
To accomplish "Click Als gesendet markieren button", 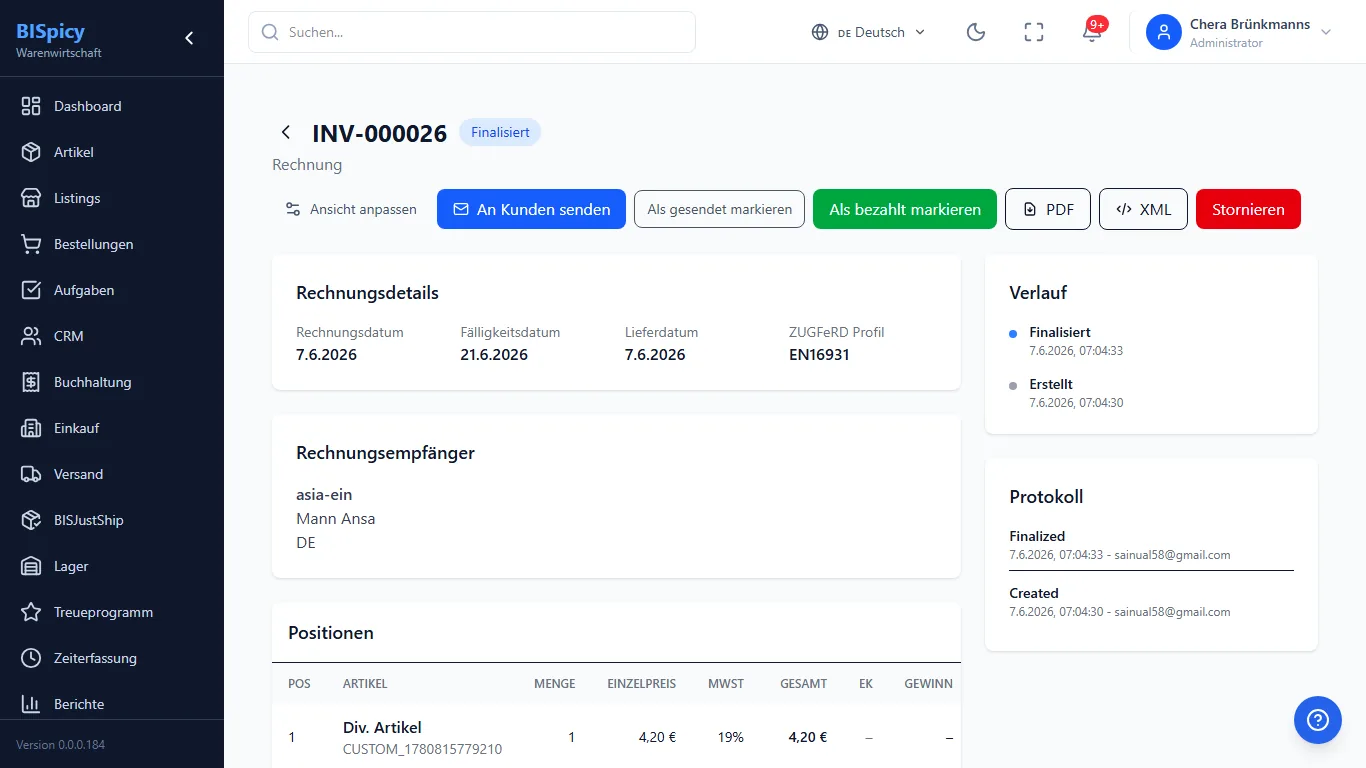I will [x=719, y=209].
